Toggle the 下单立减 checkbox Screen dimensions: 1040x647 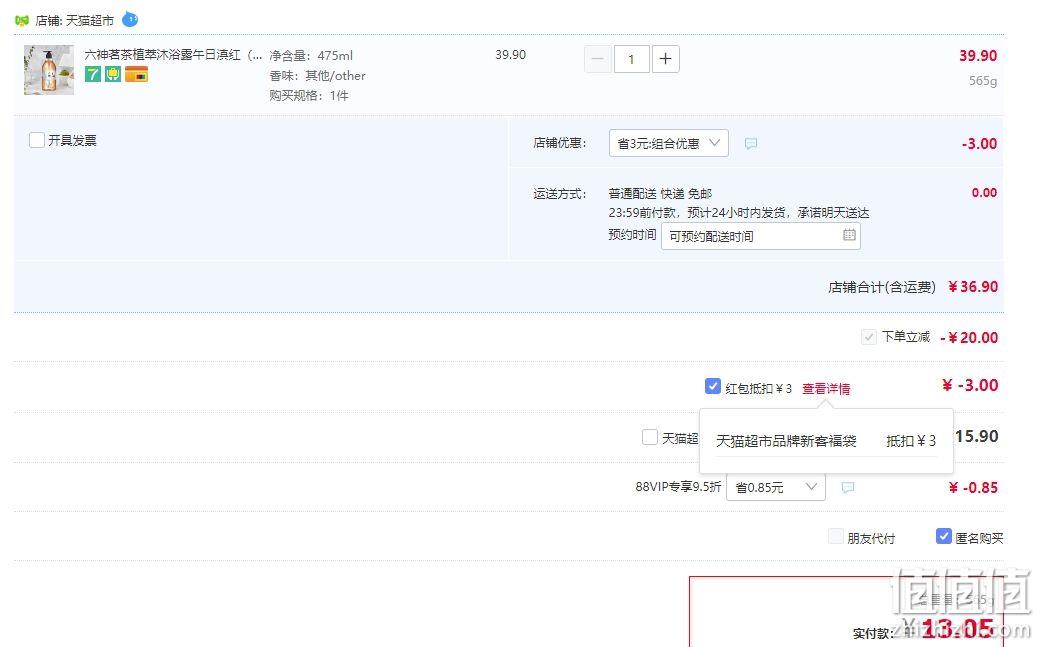tap(869, 337)
